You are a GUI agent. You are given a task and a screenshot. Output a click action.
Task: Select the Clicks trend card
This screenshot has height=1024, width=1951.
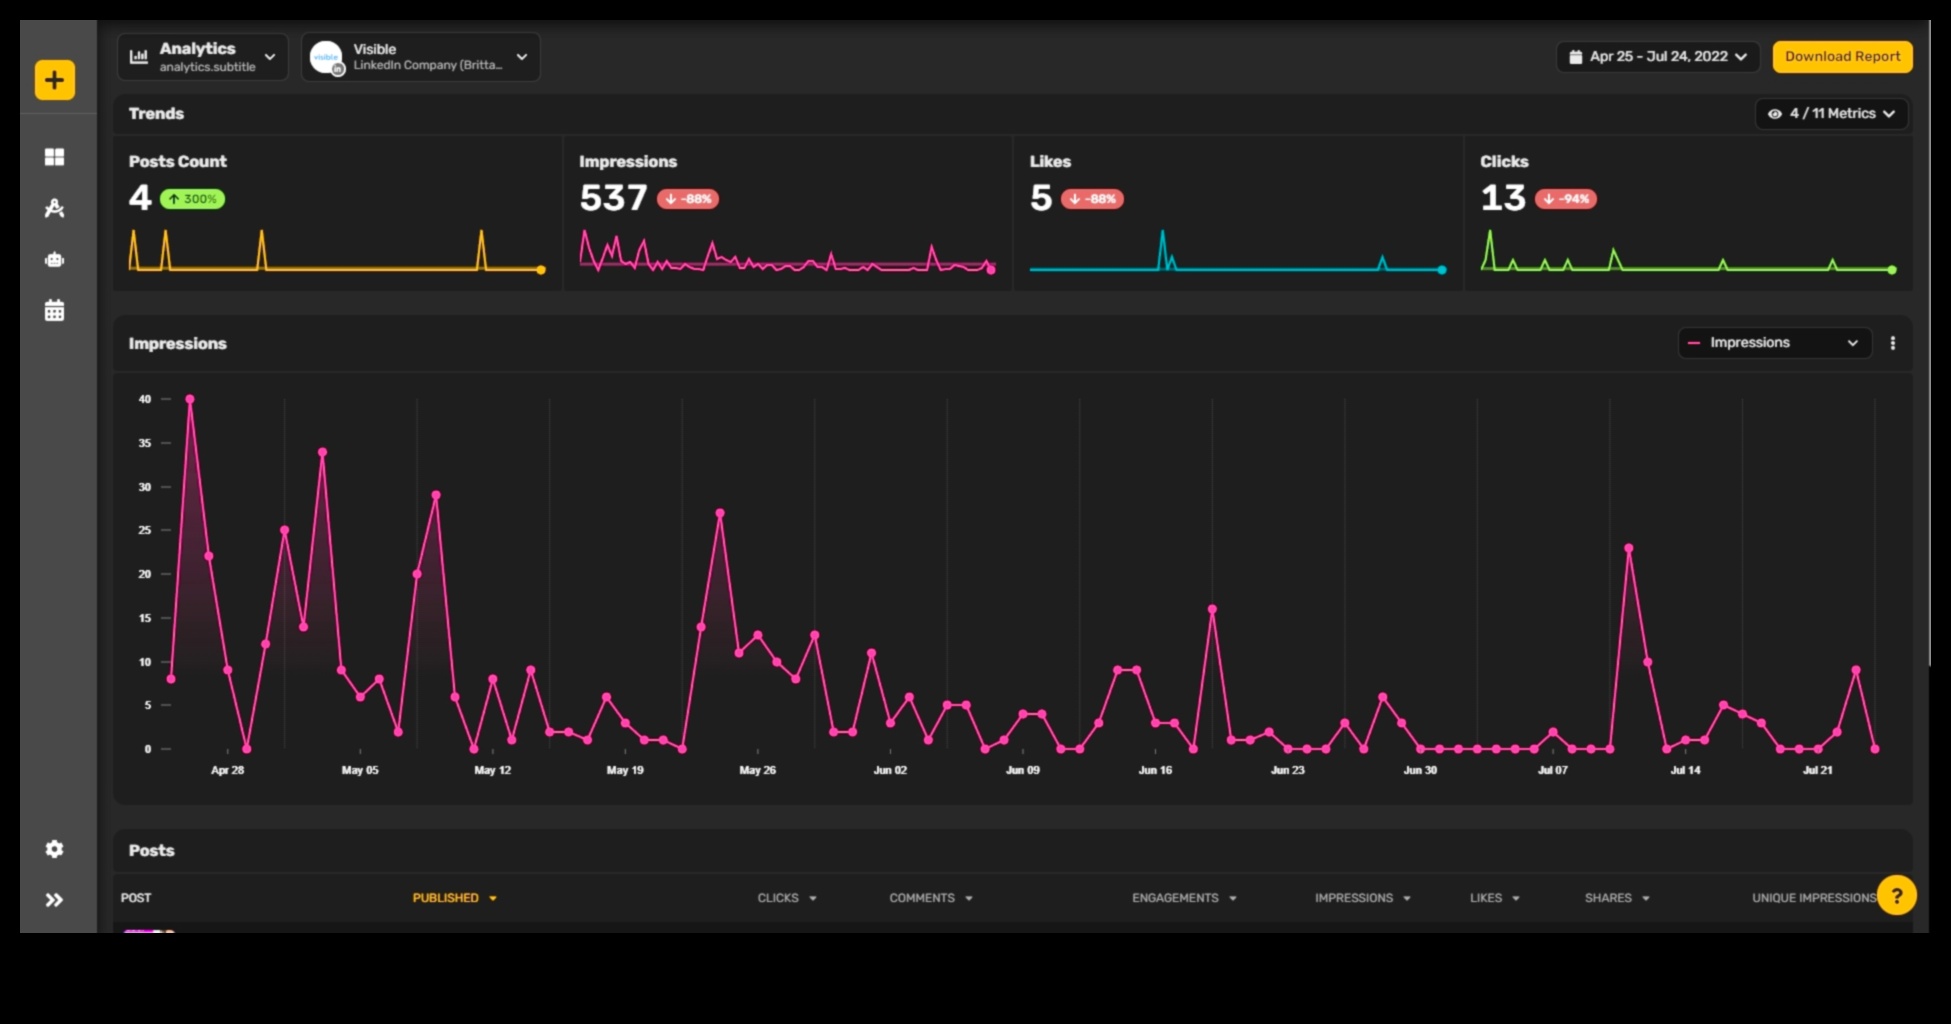point(1687,213)
